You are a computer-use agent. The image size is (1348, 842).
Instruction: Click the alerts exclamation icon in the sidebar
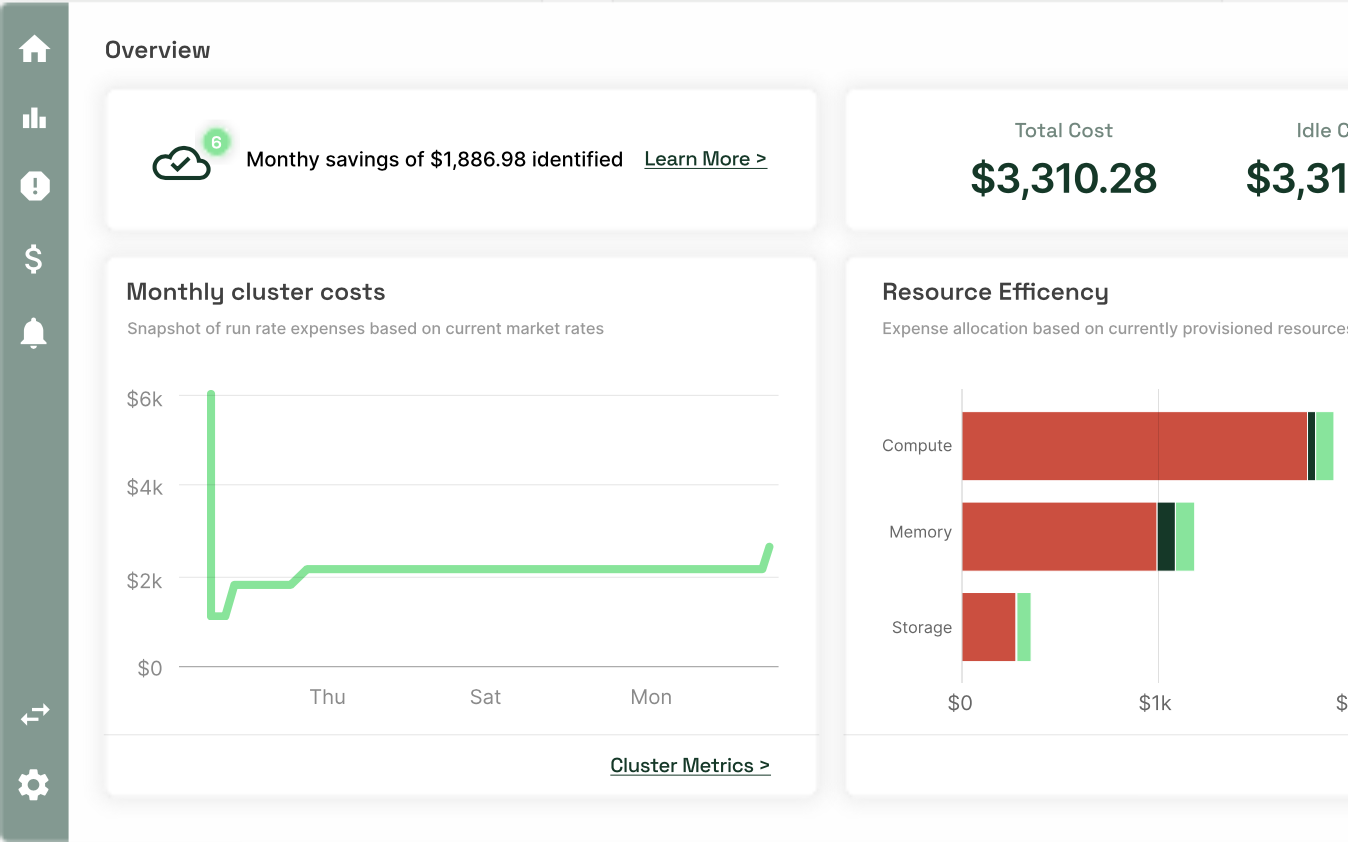tap(34, 186)
